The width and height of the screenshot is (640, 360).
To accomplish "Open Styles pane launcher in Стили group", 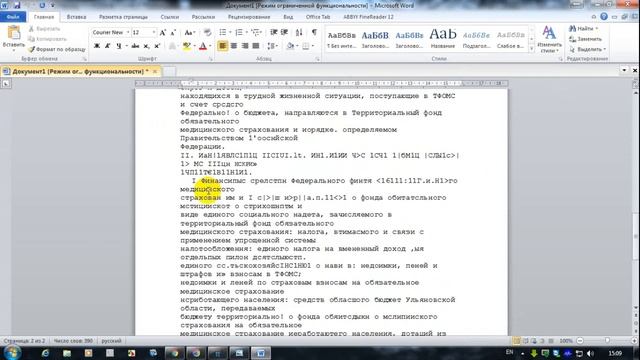I will 560,60.
